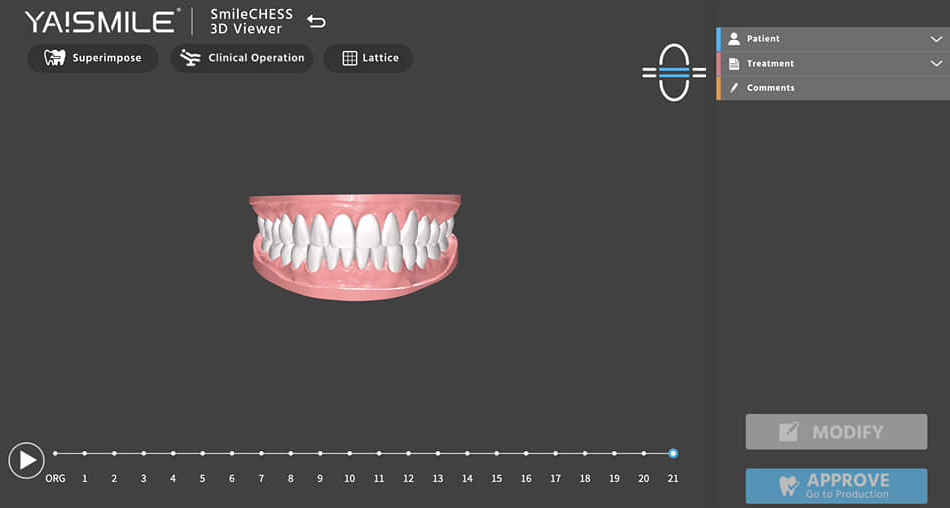Click the tooth icon on Approve button
950x508 pixels.
pos(789,486)
